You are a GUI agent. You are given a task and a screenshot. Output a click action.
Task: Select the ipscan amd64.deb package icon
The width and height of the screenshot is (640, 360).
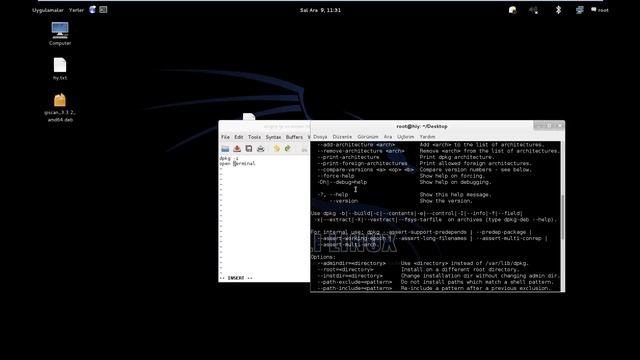click(x=60, y=108)
